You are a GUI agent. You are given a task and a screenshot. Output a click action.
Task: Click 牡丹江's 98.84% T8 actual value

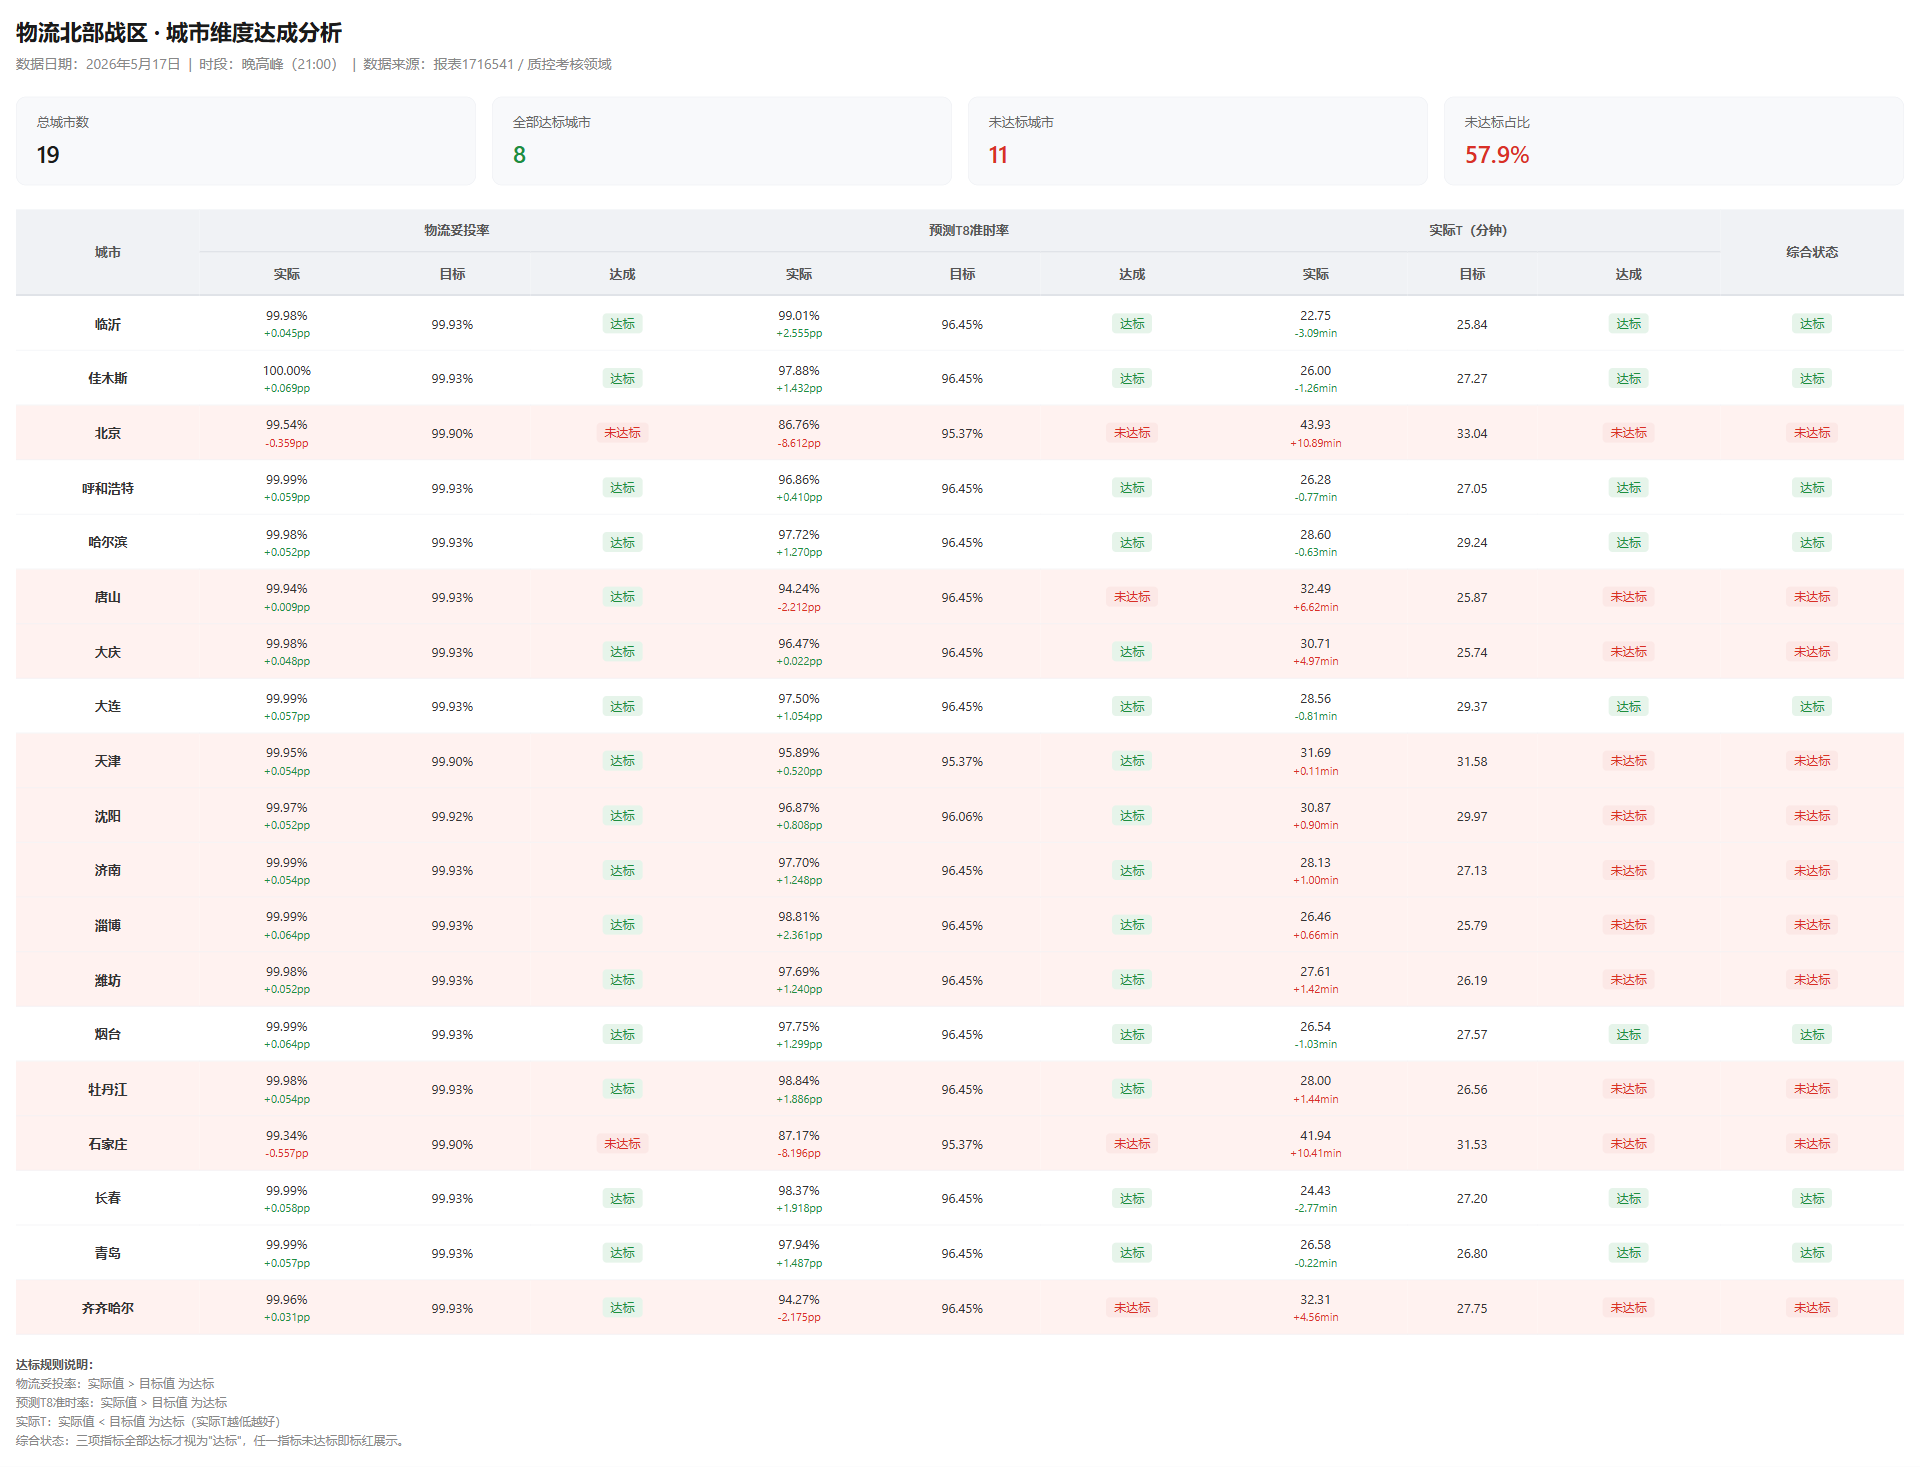pos(799,1081)
